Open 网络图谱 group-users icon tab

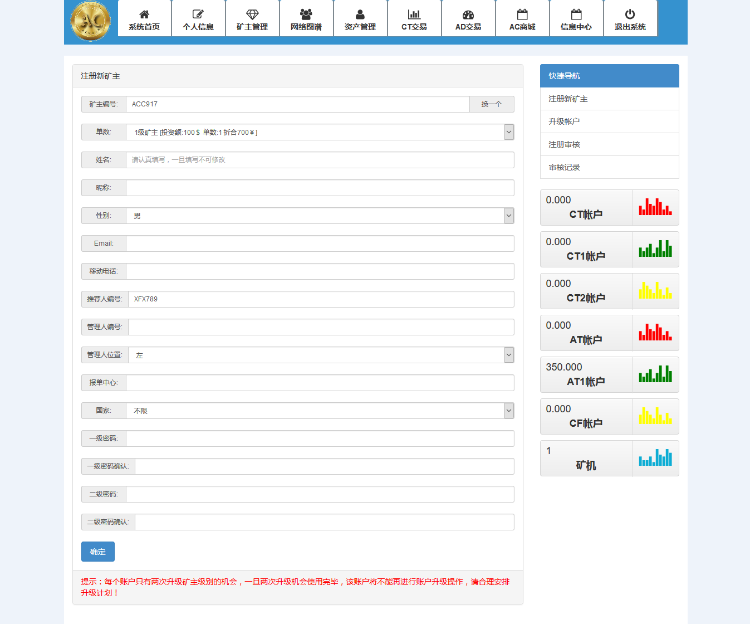306,19
